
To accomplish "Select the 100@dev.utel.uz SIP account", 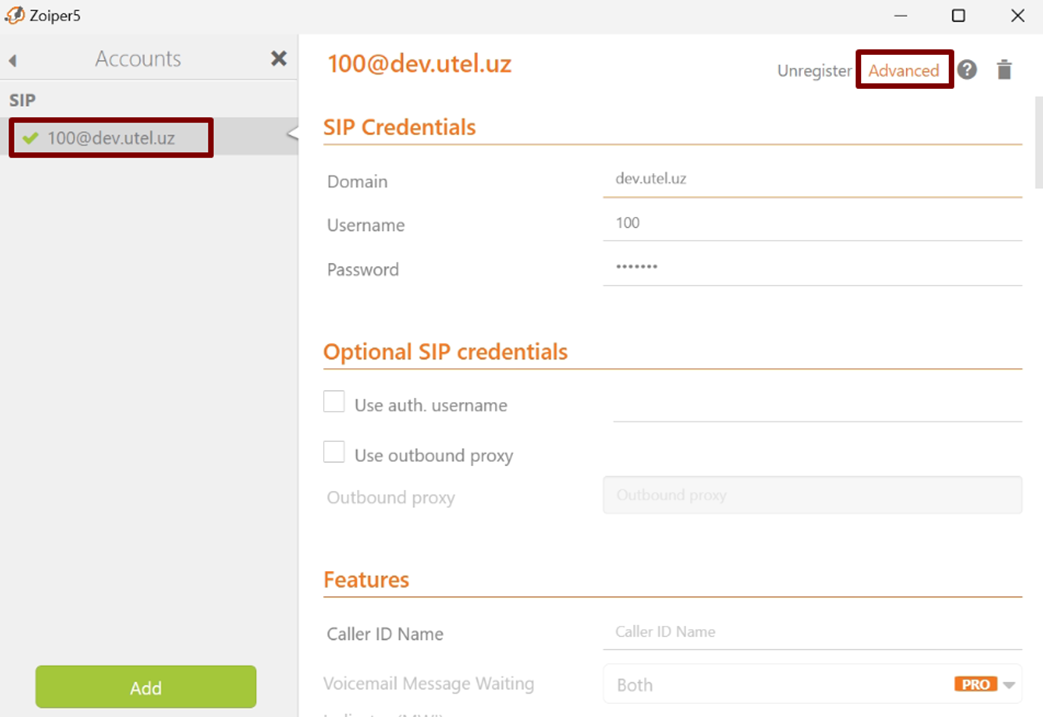I will coord(111,138).
